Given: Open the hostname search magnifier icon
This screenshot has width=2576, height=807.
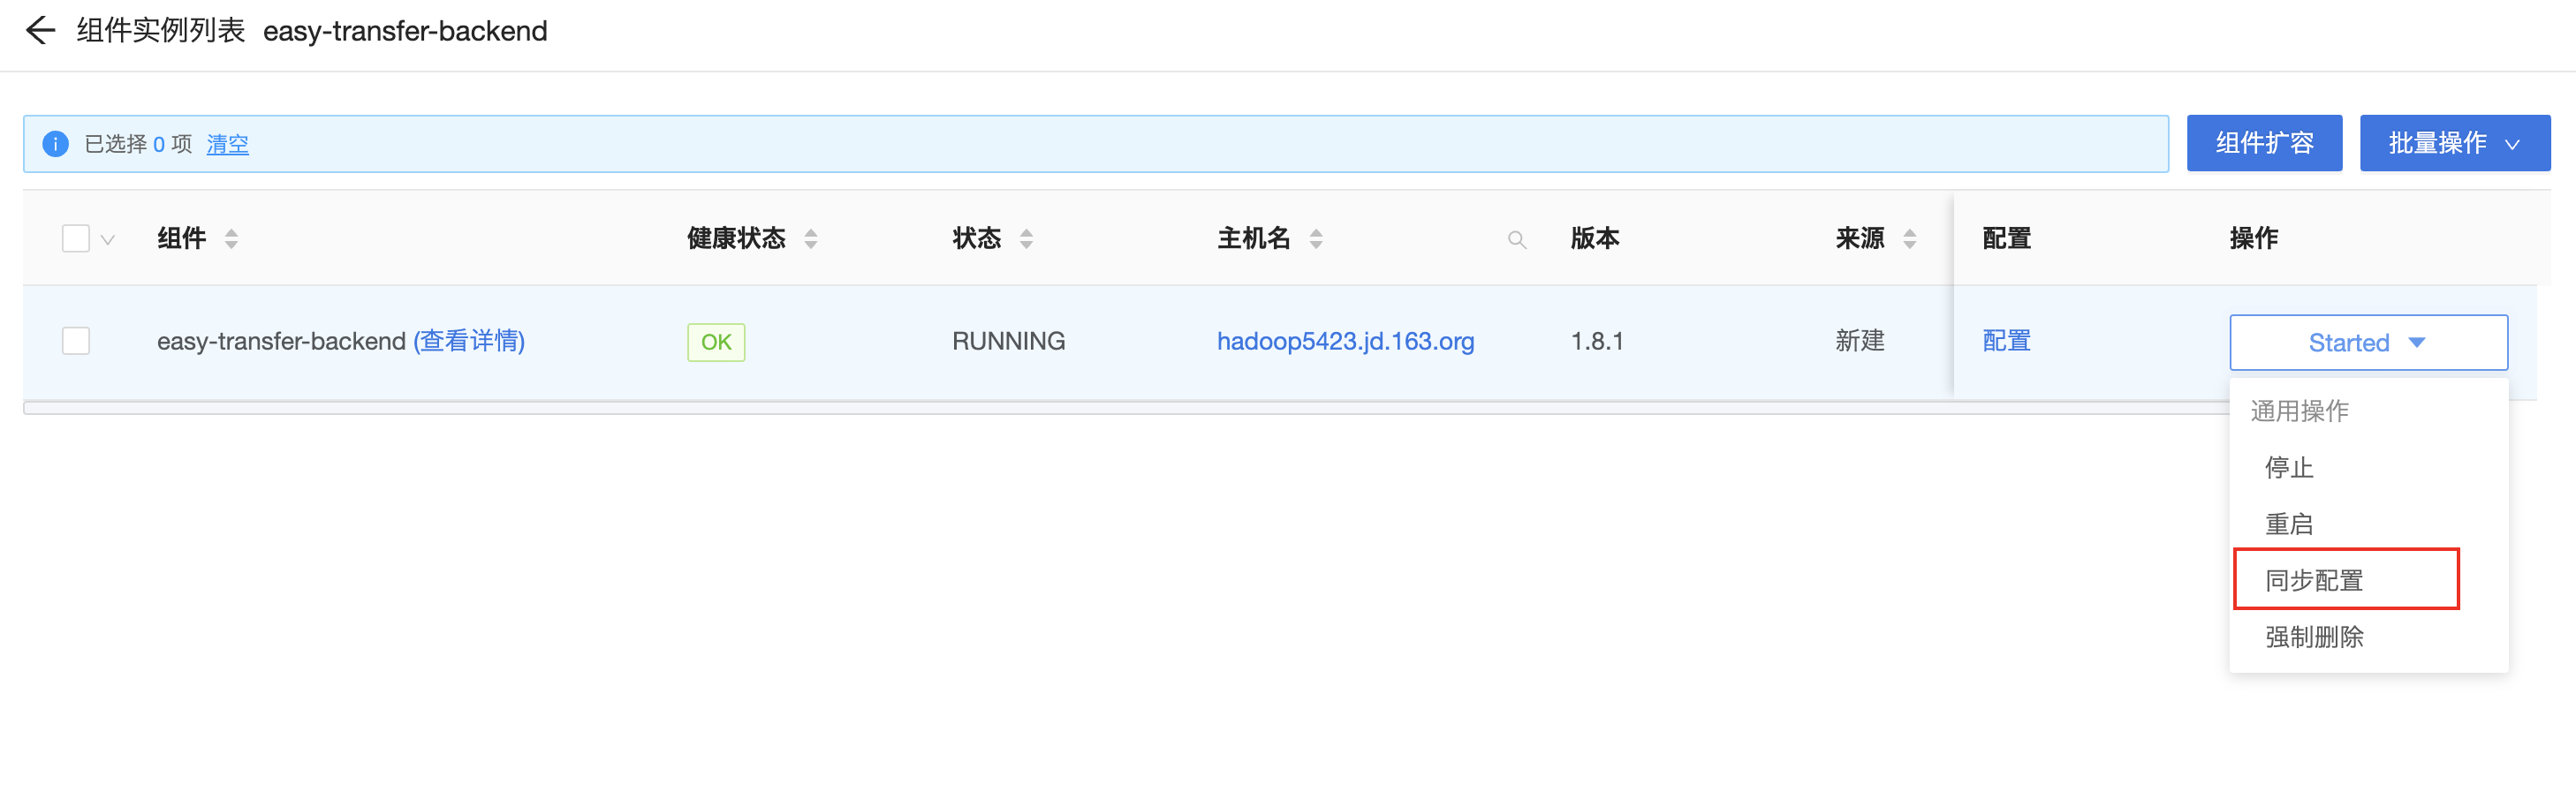Looking at the screenshot, I should [x=1517, y=240].
